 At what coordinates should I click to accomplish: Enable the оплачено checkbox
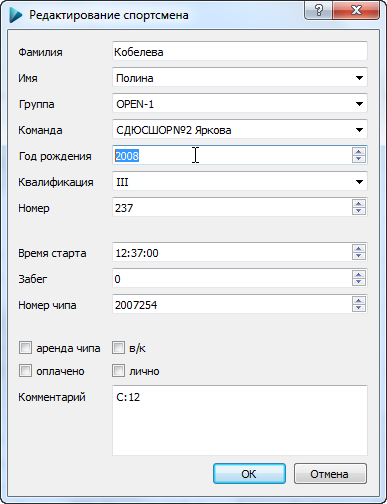pyautogui.click(x=26, y=371)
